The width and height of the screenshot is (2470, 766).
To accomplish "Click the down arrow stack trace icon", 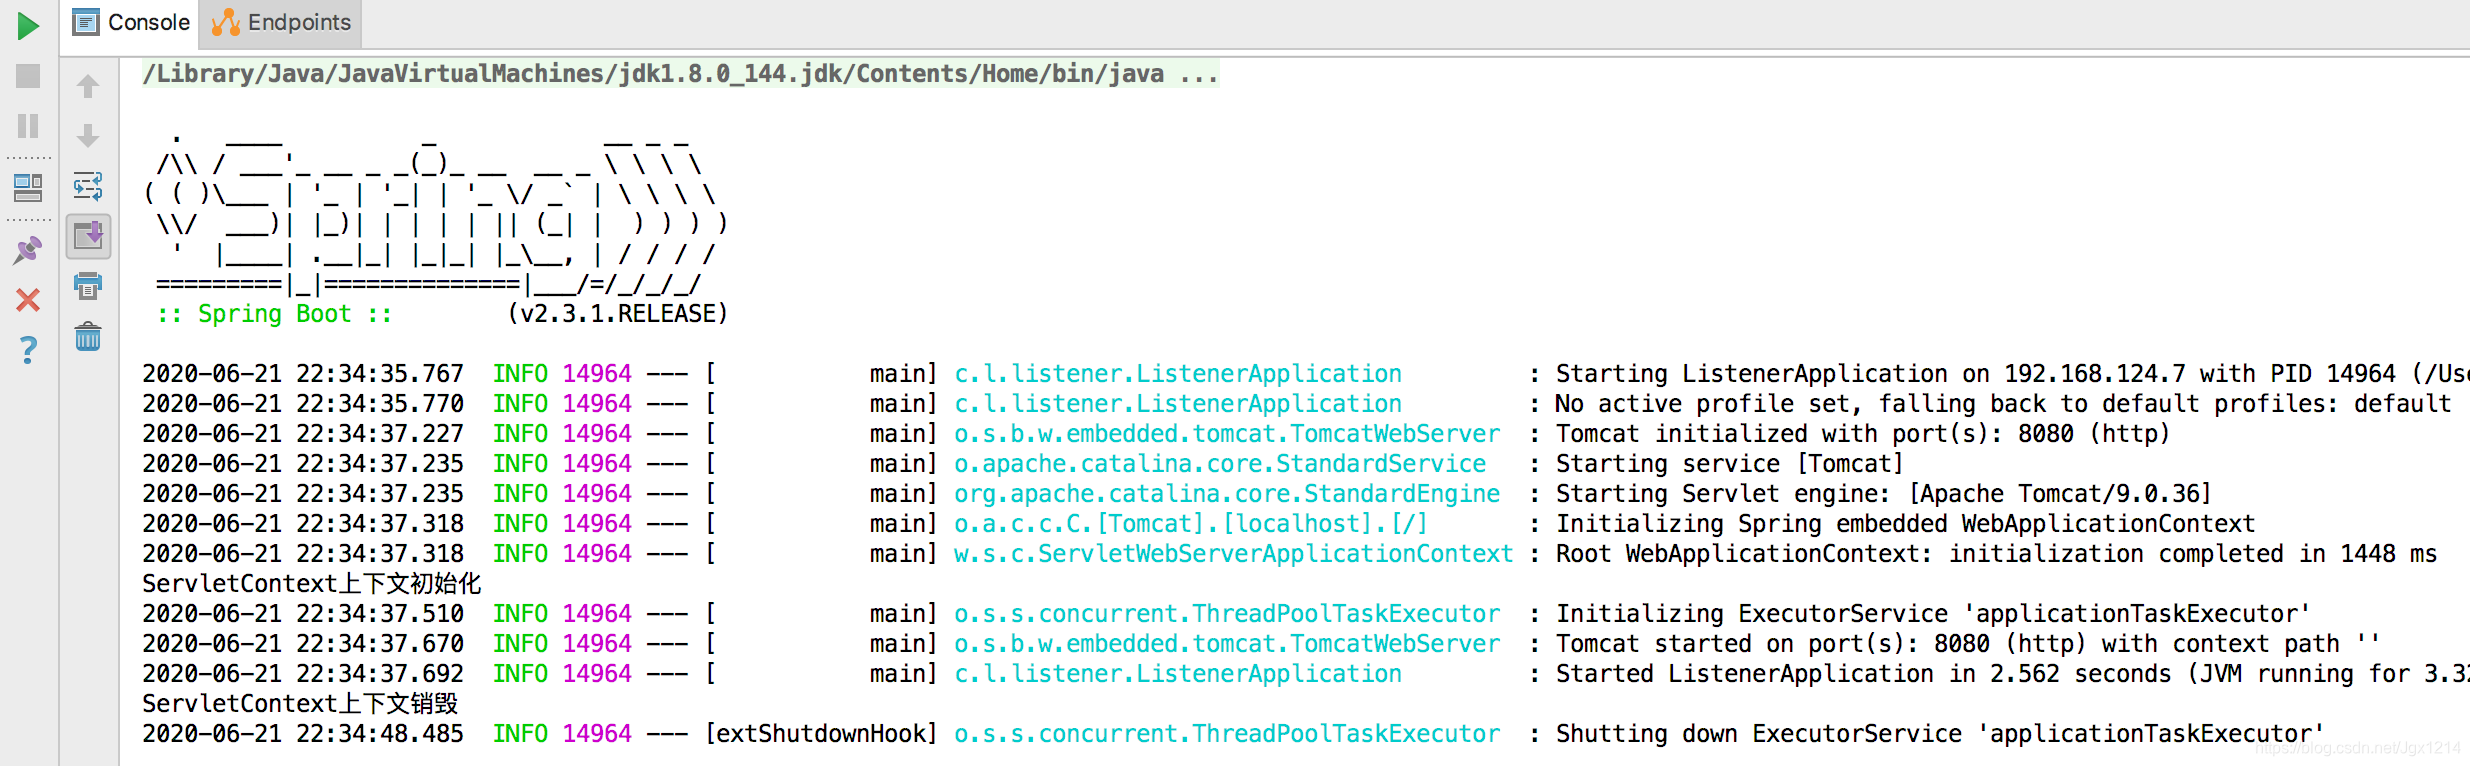I will pos(88,135).
